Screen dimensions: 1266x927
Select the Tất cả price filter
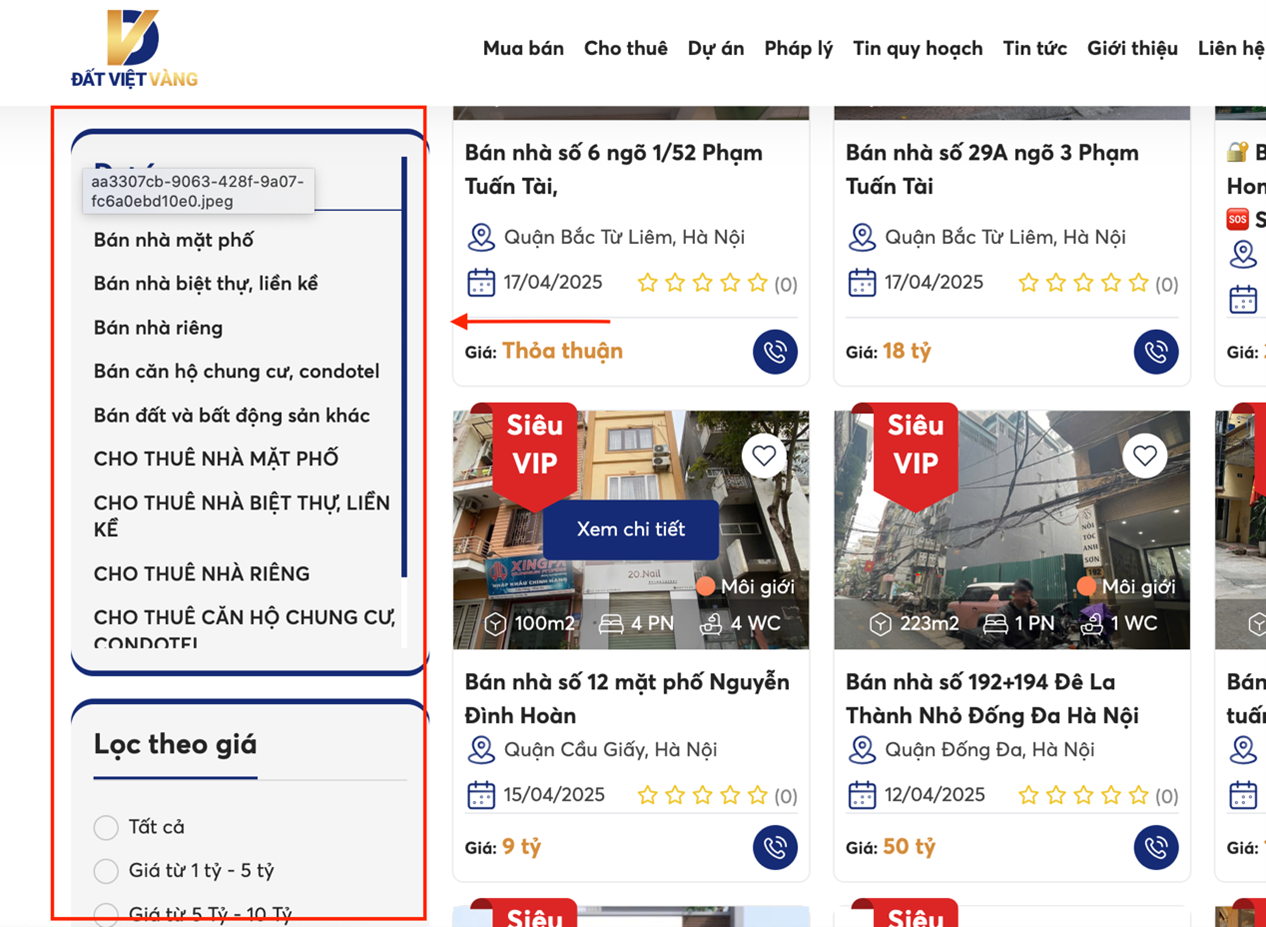point(106,828)
